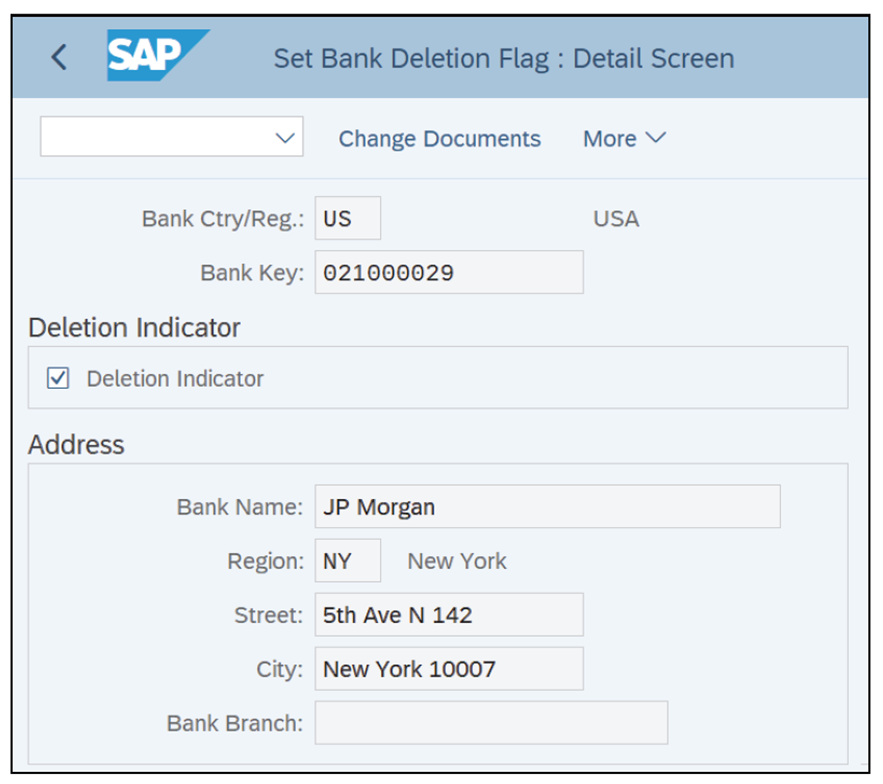Uncheck the Deletion Indicator checkbox

tap(58, 378)
